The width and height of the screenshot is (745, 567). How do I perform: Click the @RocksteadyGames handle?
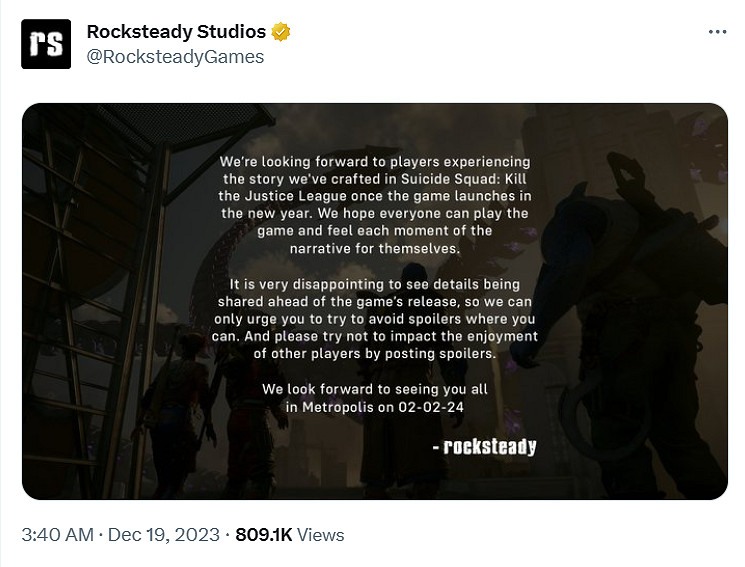(175, 57)
